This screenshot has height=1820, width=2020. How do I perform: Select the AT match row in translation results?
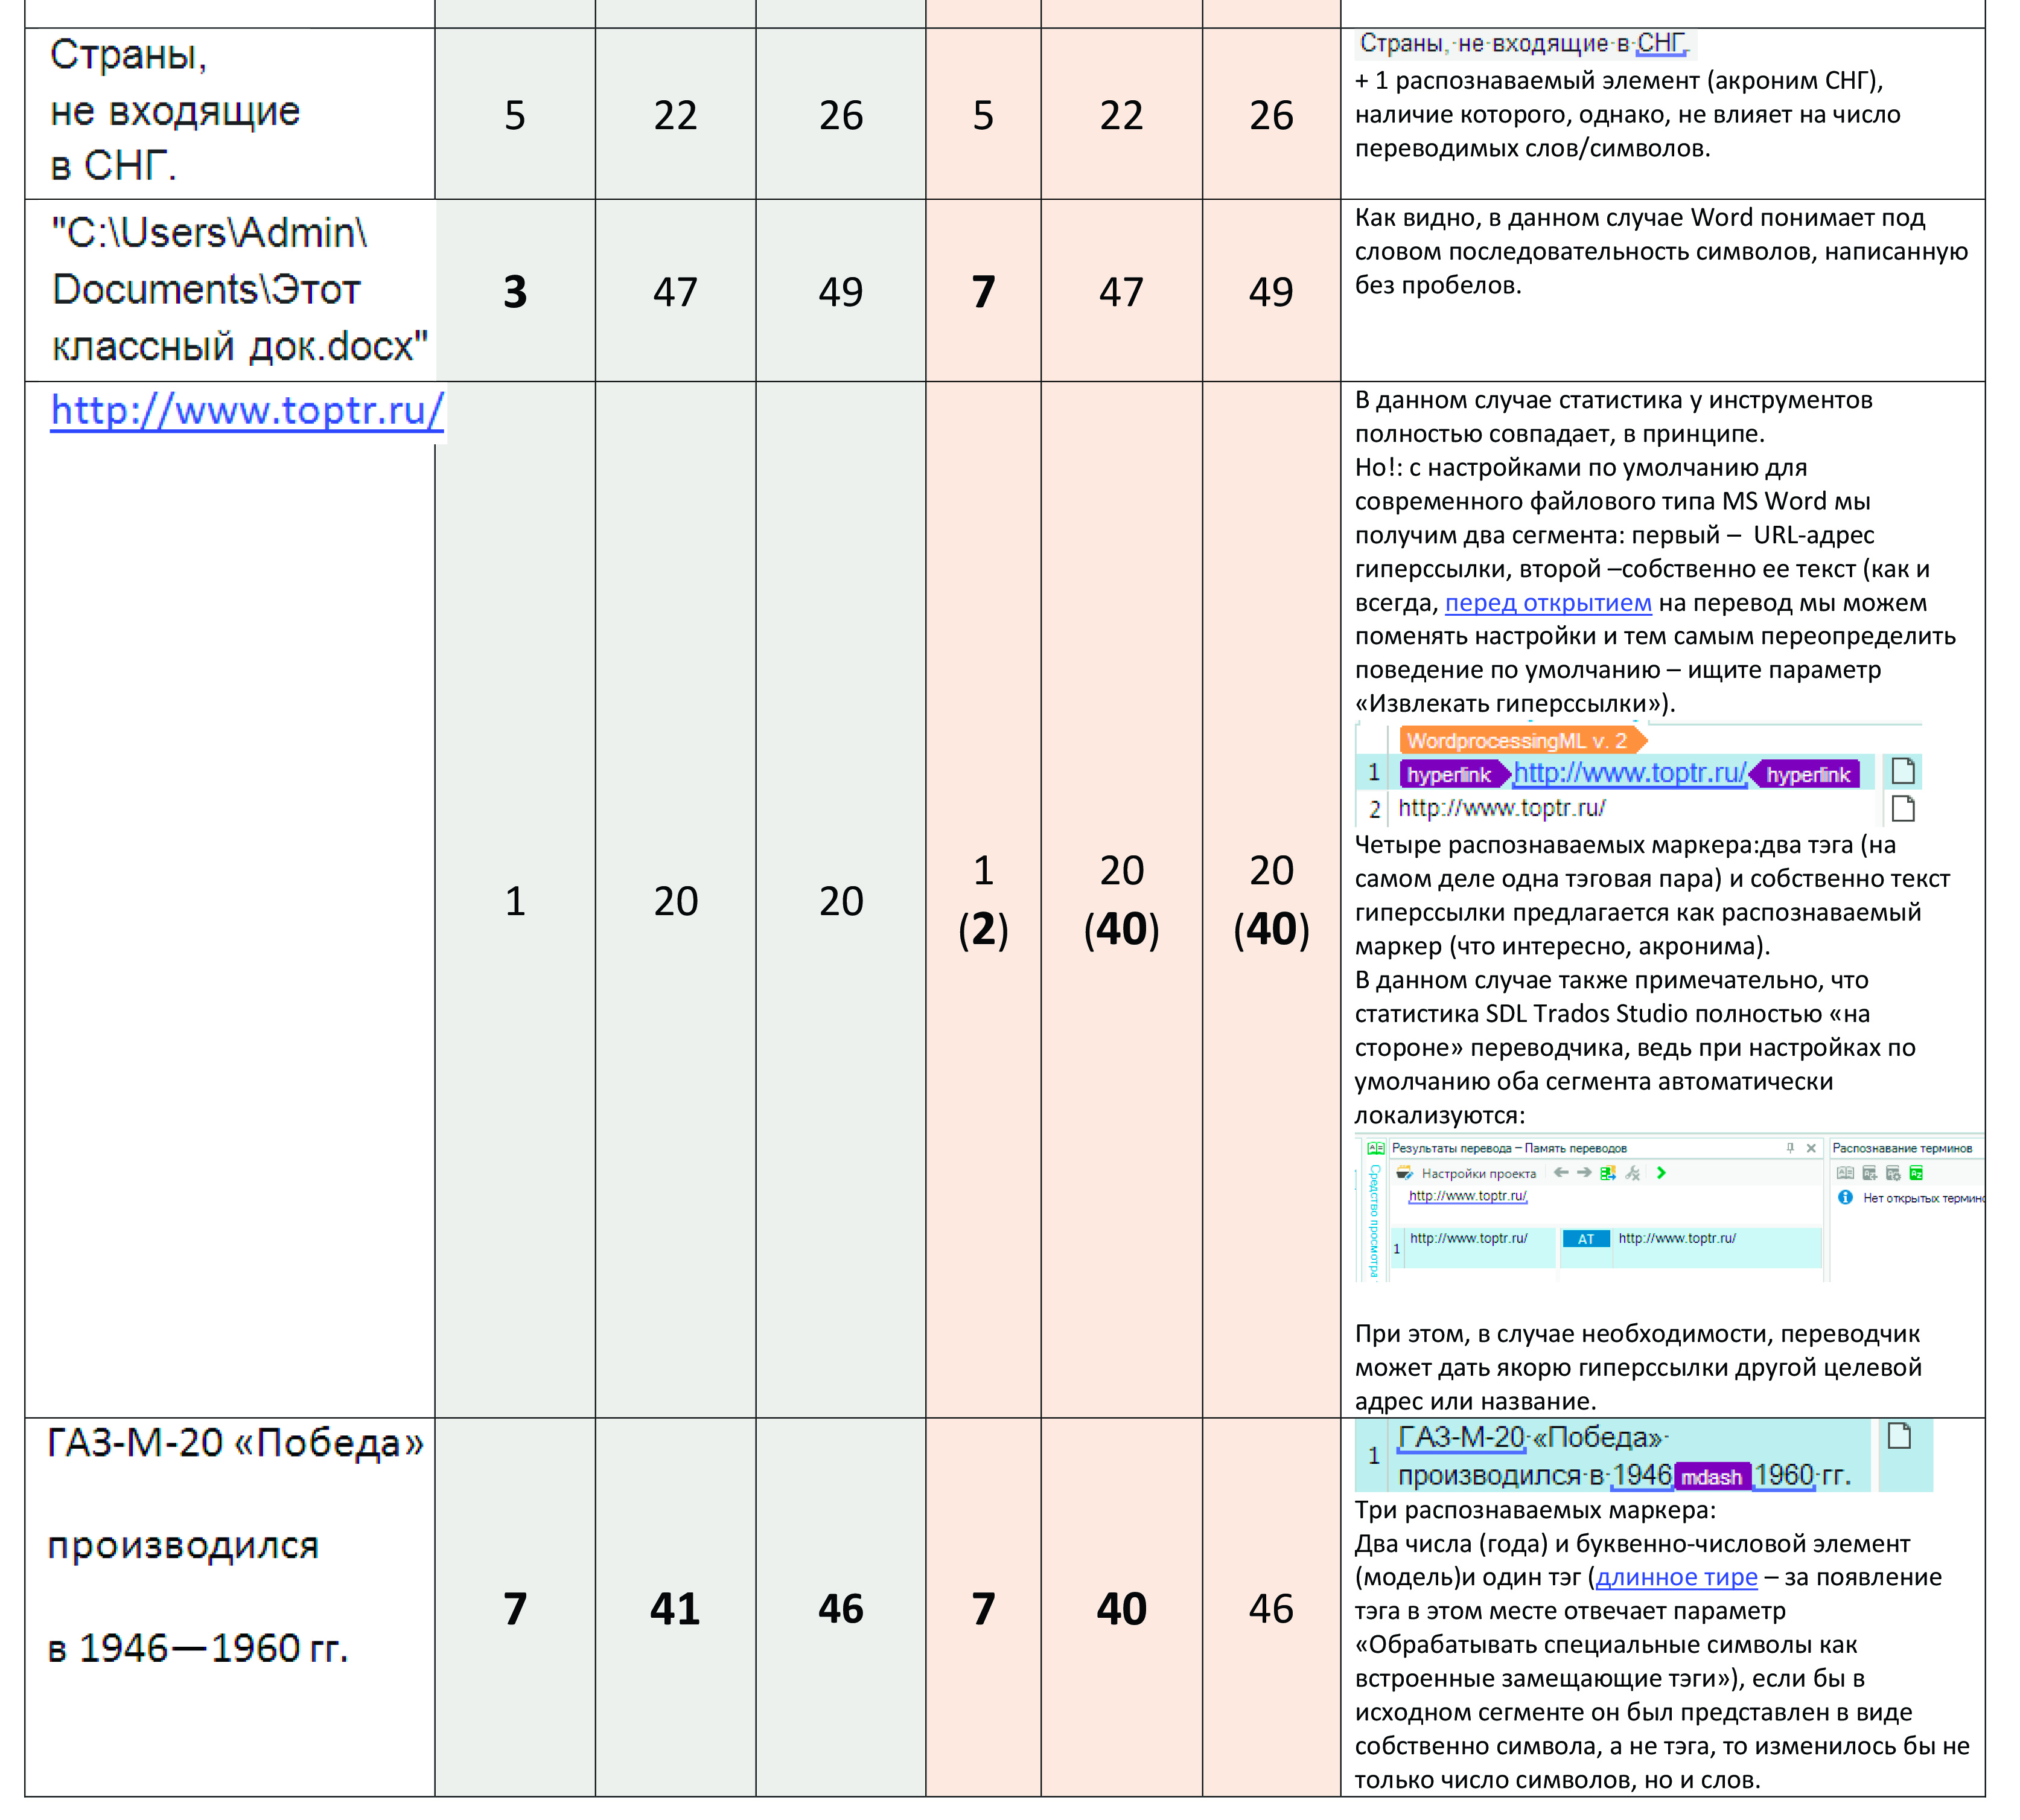(x=1586, y=1239)
